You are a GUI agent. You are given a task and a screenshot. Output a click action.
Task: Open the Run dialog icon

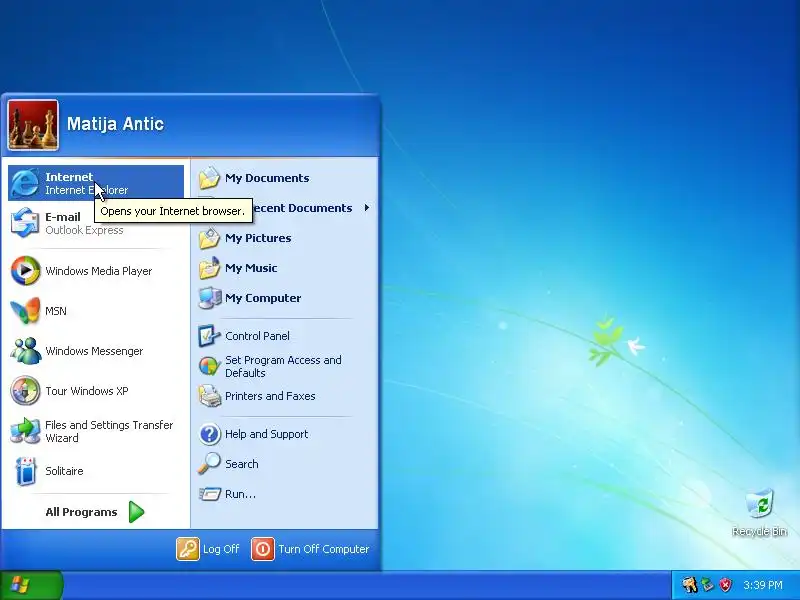click(209, 494)
